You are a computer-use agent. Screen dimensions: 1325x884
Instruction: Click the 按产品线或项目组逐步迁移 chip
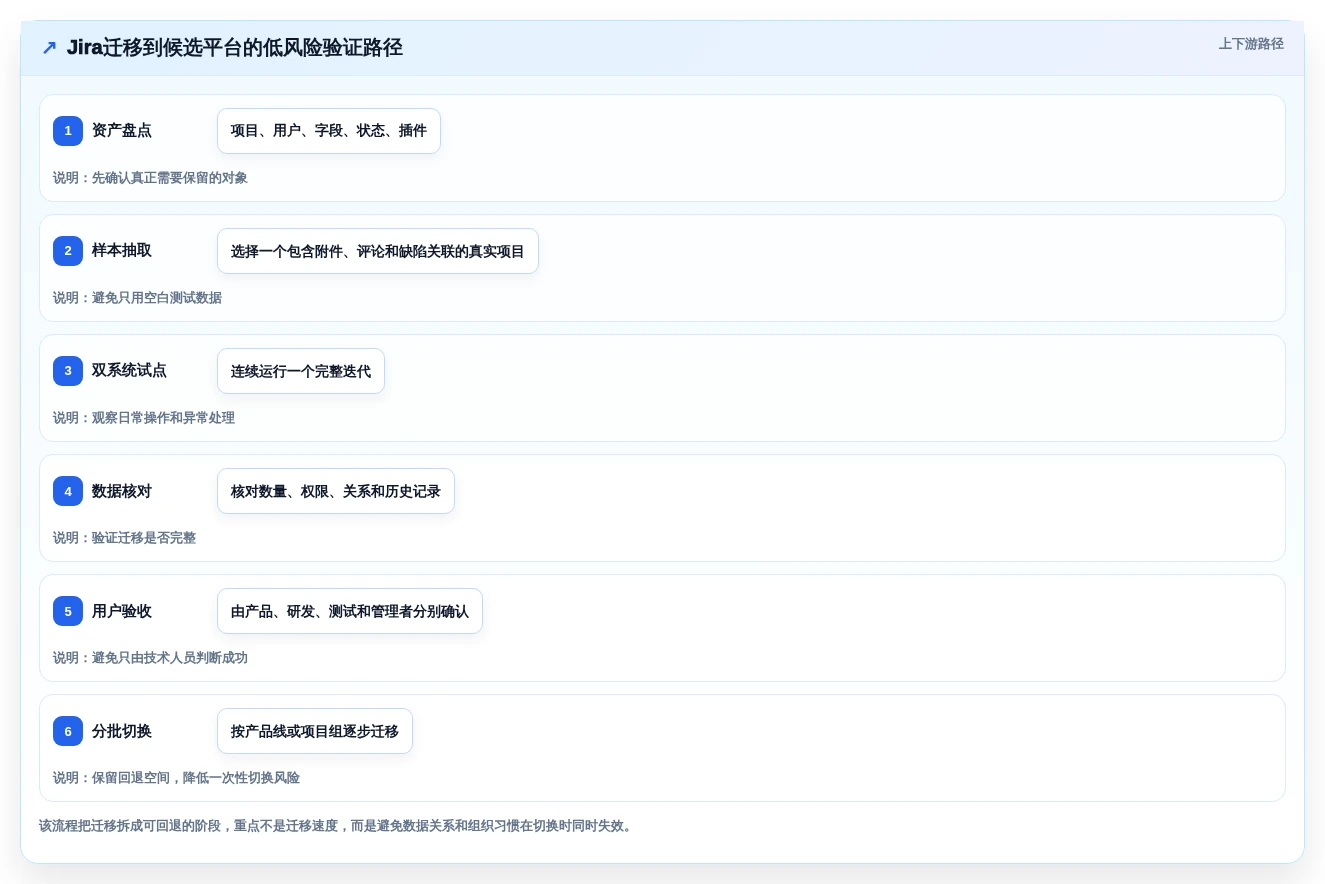click(315, 731)
